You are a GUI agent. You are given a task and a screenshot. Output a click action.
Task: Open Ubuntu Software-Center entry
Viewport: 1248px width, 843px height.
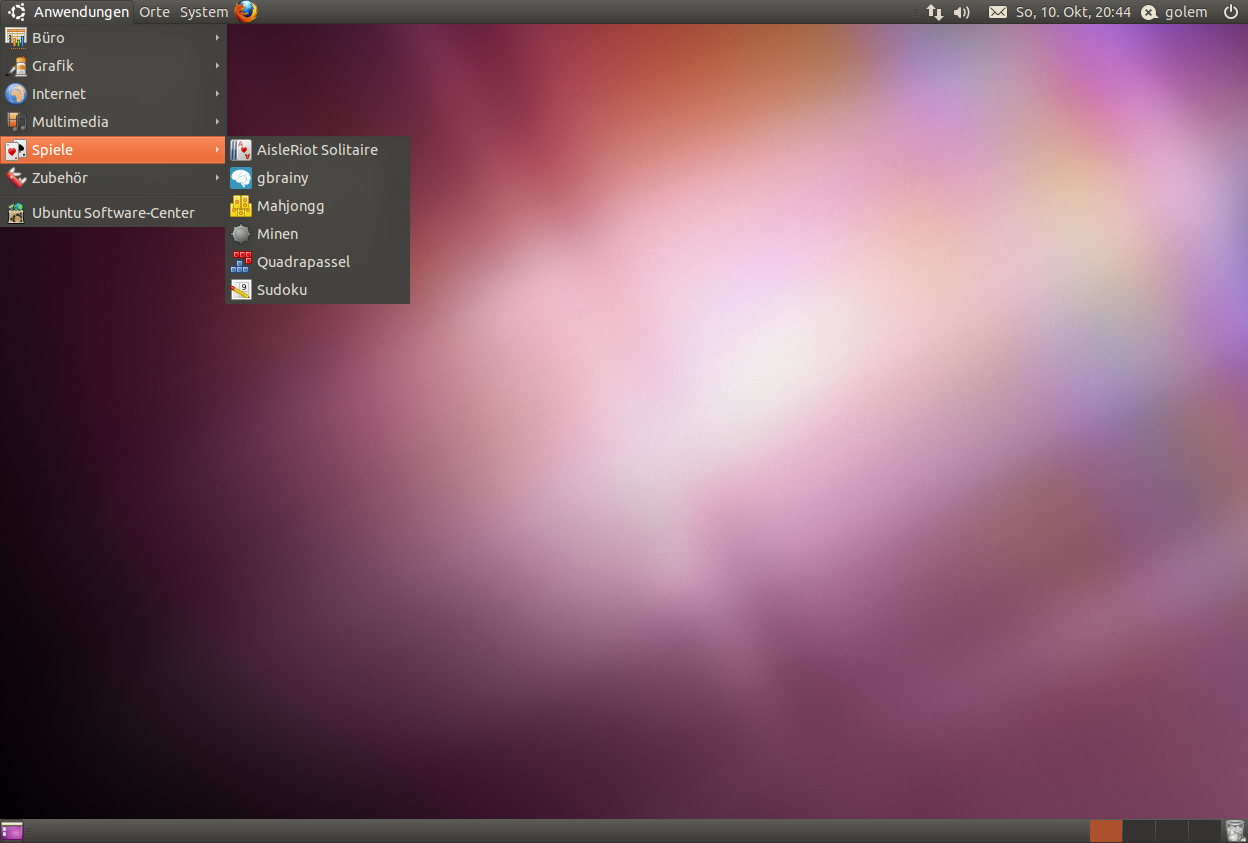click(113, 212)
